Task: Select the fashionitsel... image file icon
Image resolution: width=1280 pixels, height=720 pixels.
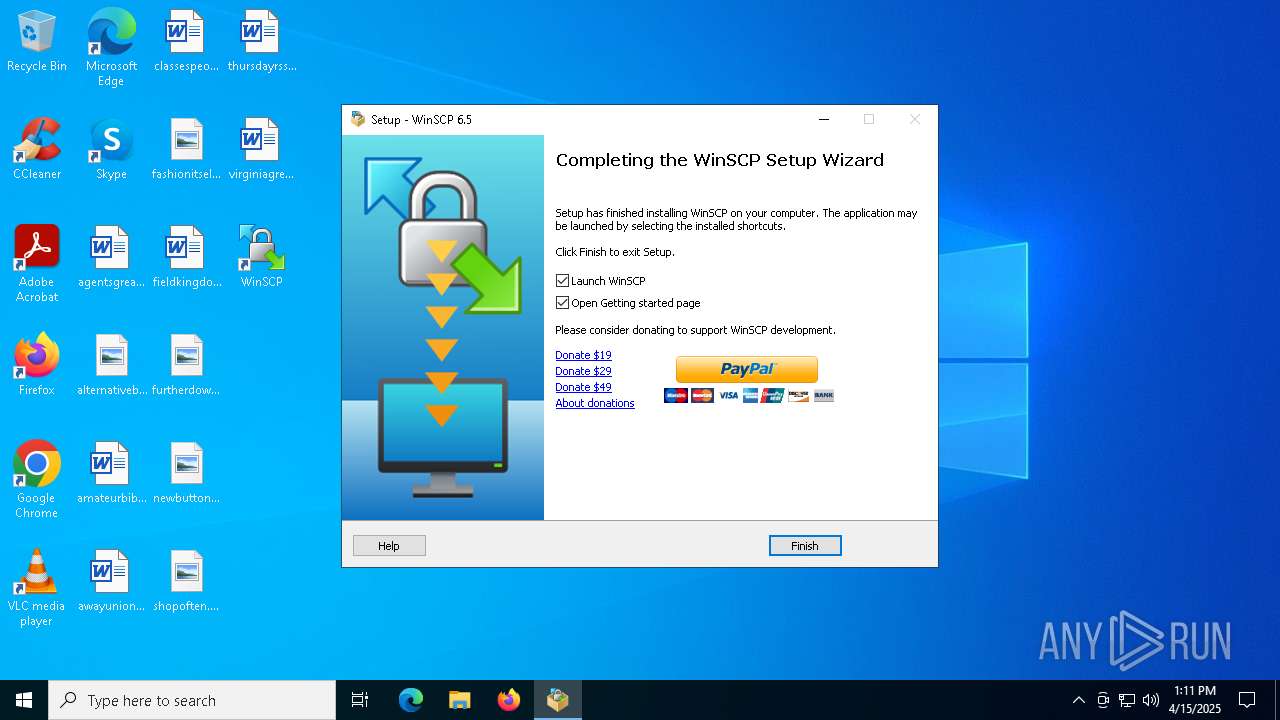Action: (186, 150)
